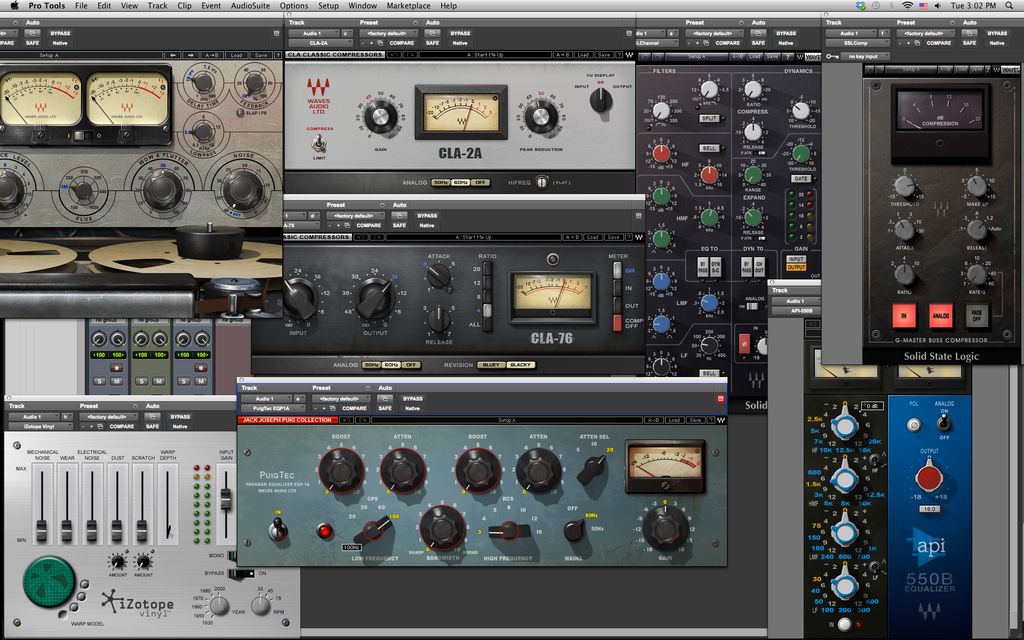The image size is (1024, 640).
Task: Open the AudioSuite menu
Action: point(249,5)
